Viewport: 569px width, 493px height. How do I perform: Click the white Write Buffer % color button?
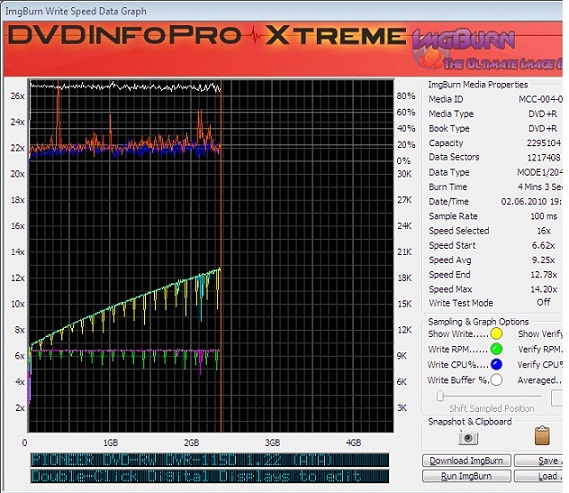pyautogui.click(x=496, y=380)
